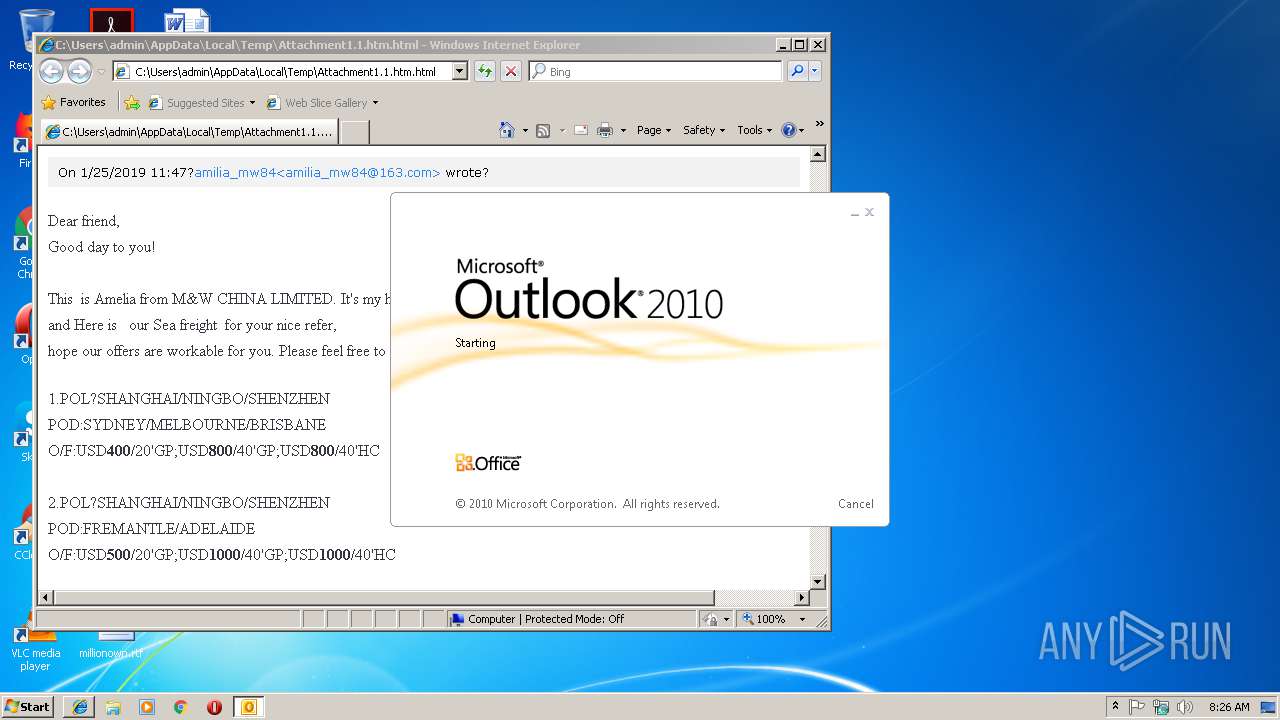Click the Home icon in the command bar
The height and width of the screenshot is (720, 1280).
tap(507, 130)
